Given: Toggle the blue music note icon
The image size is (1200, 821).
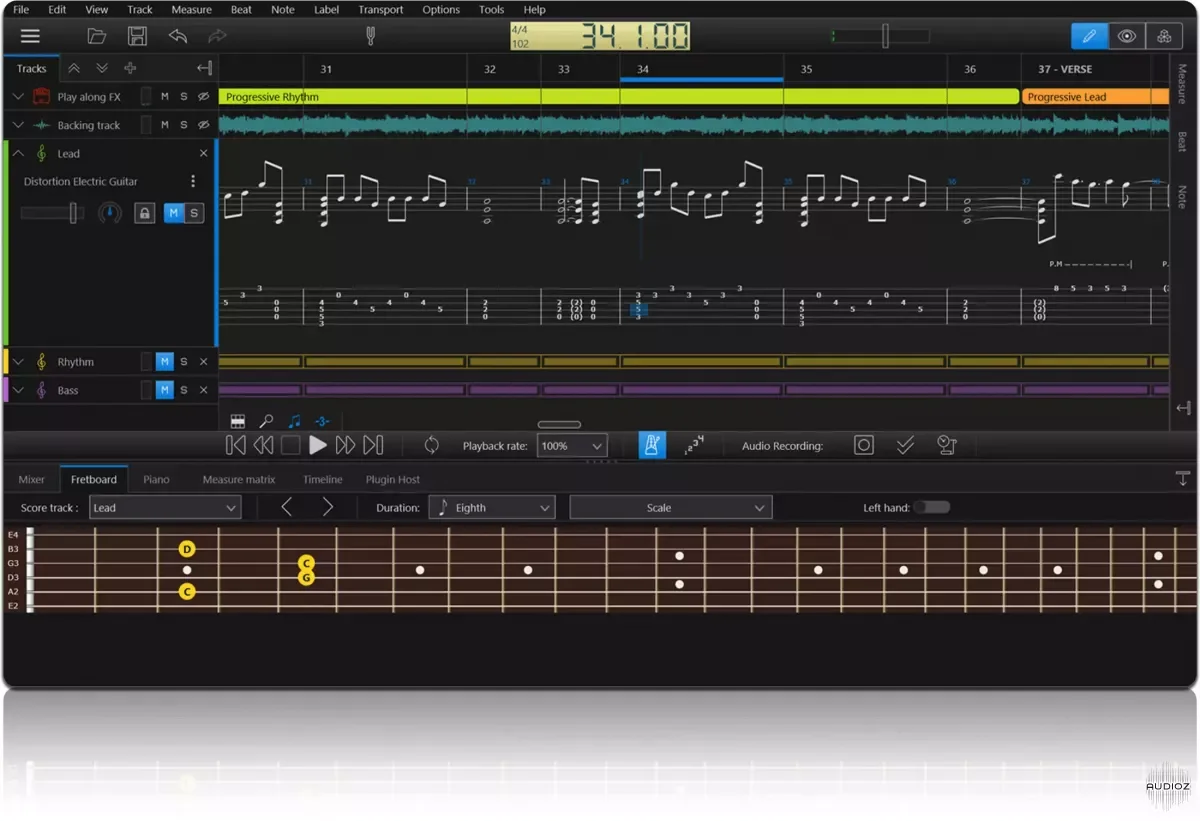Looking at the screenshot, I should tap(294, 421).
